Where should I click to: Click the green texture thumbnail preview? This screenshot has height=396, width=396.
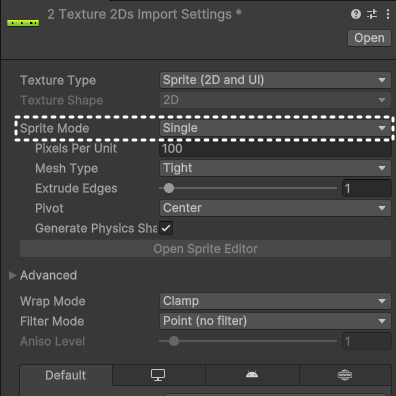click(23, 23)
